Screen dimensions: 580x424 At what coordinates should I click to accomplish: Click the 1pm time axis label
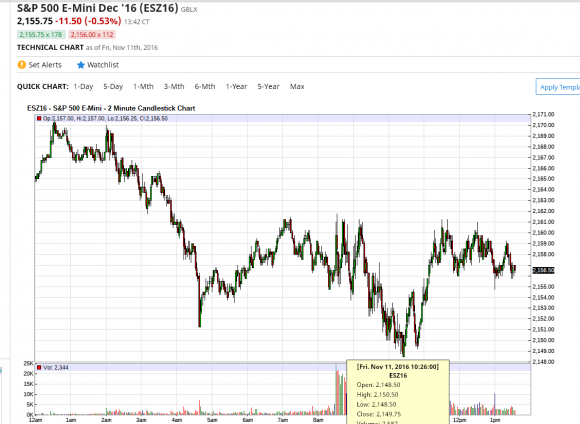coord(495,420)
